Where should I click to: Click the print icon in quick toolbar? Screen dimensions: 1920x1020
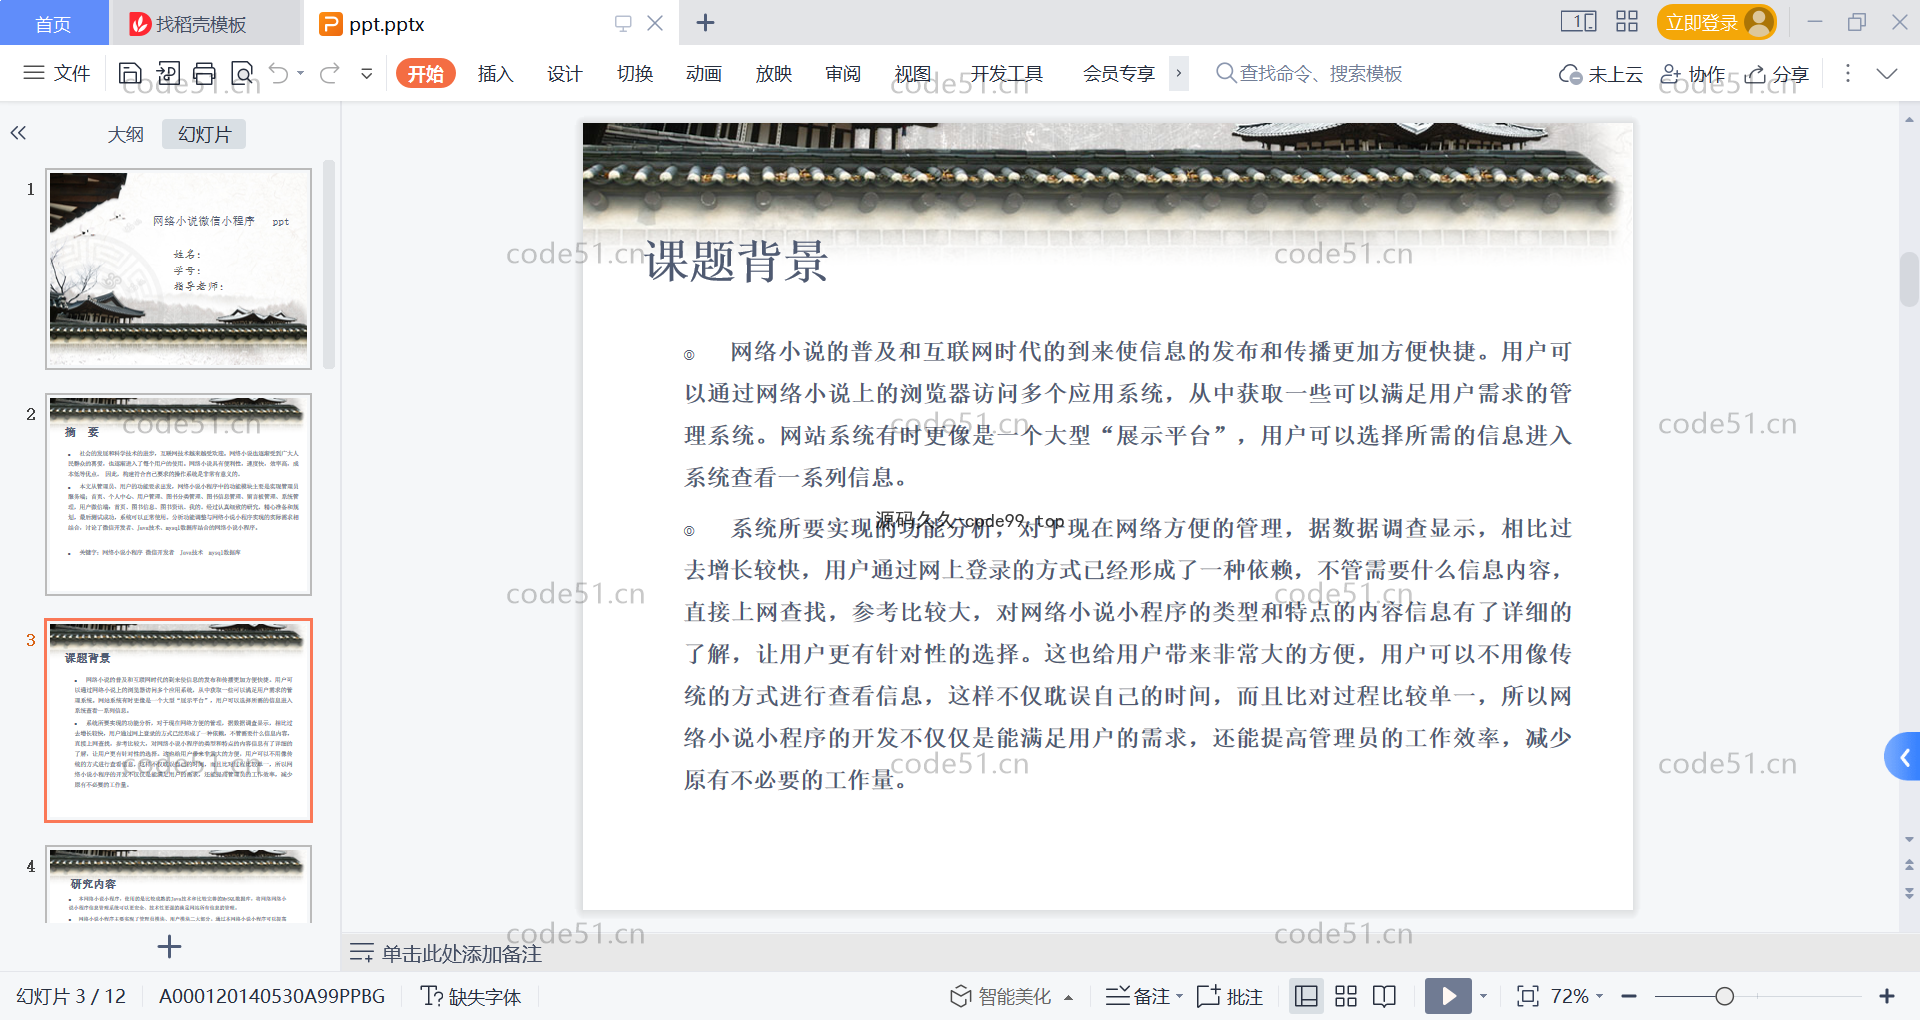(x=204, y=73)
